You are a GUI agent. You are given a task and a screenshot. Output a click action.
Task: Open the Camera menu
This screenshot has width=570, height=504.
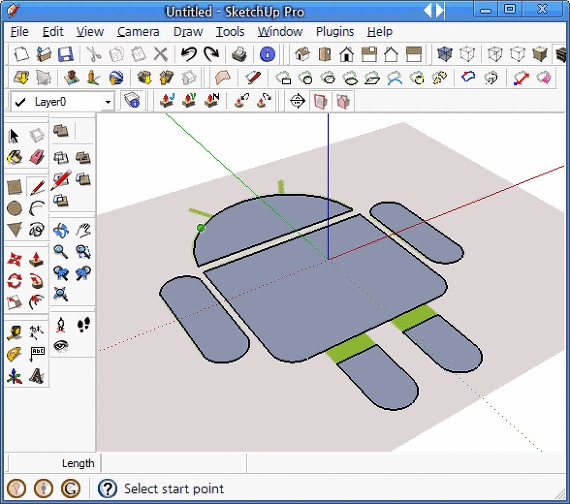point(138,32)
